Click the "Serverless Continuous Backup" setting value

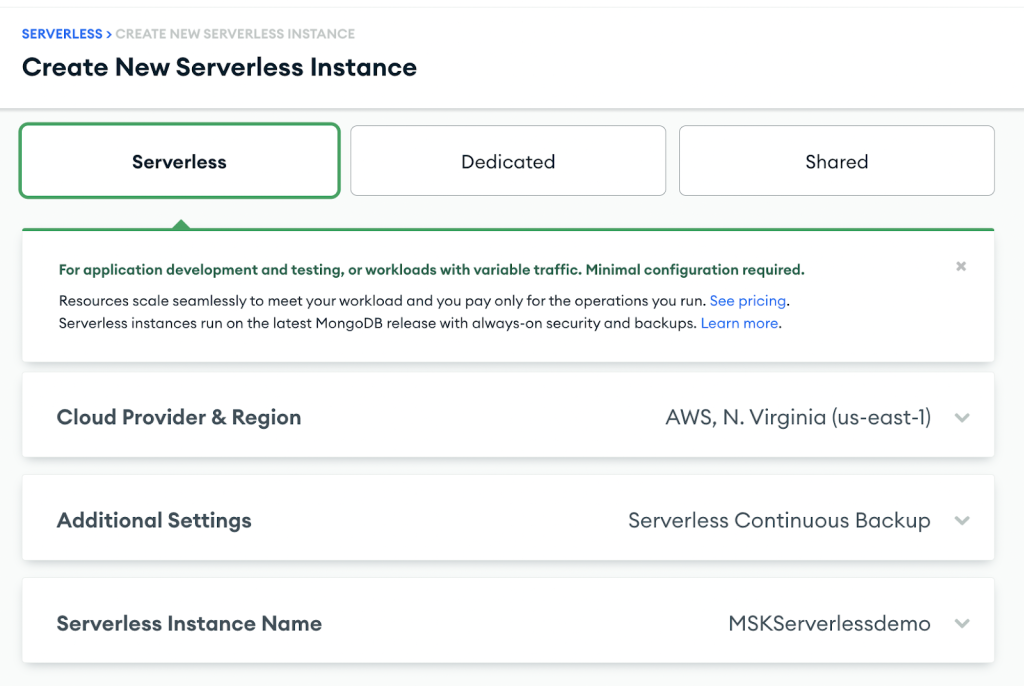(778, 520)
